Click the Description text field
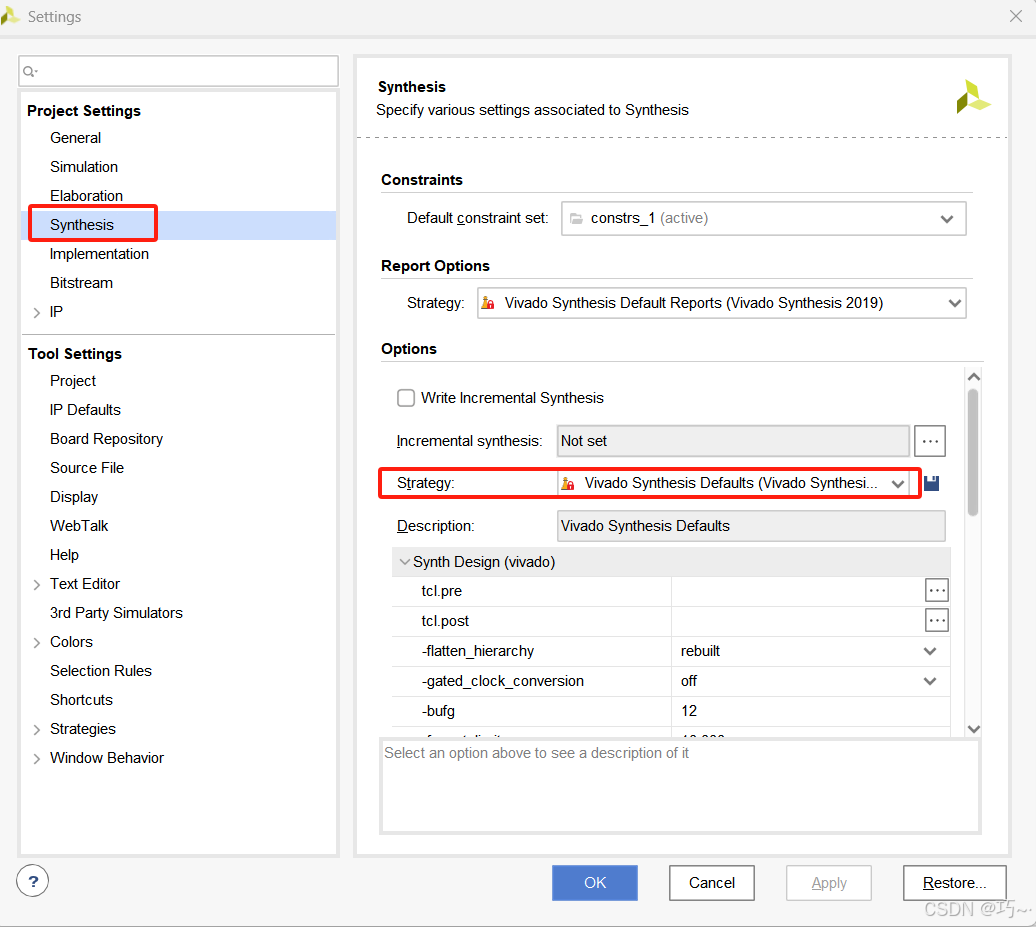 click(751, 526)
